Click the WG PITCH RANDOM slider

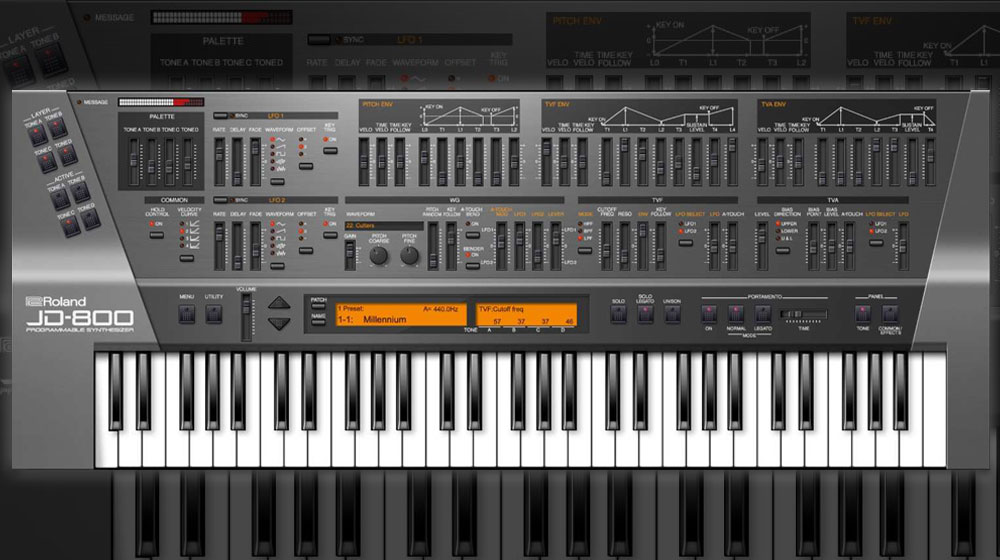(x=433, y=246)
